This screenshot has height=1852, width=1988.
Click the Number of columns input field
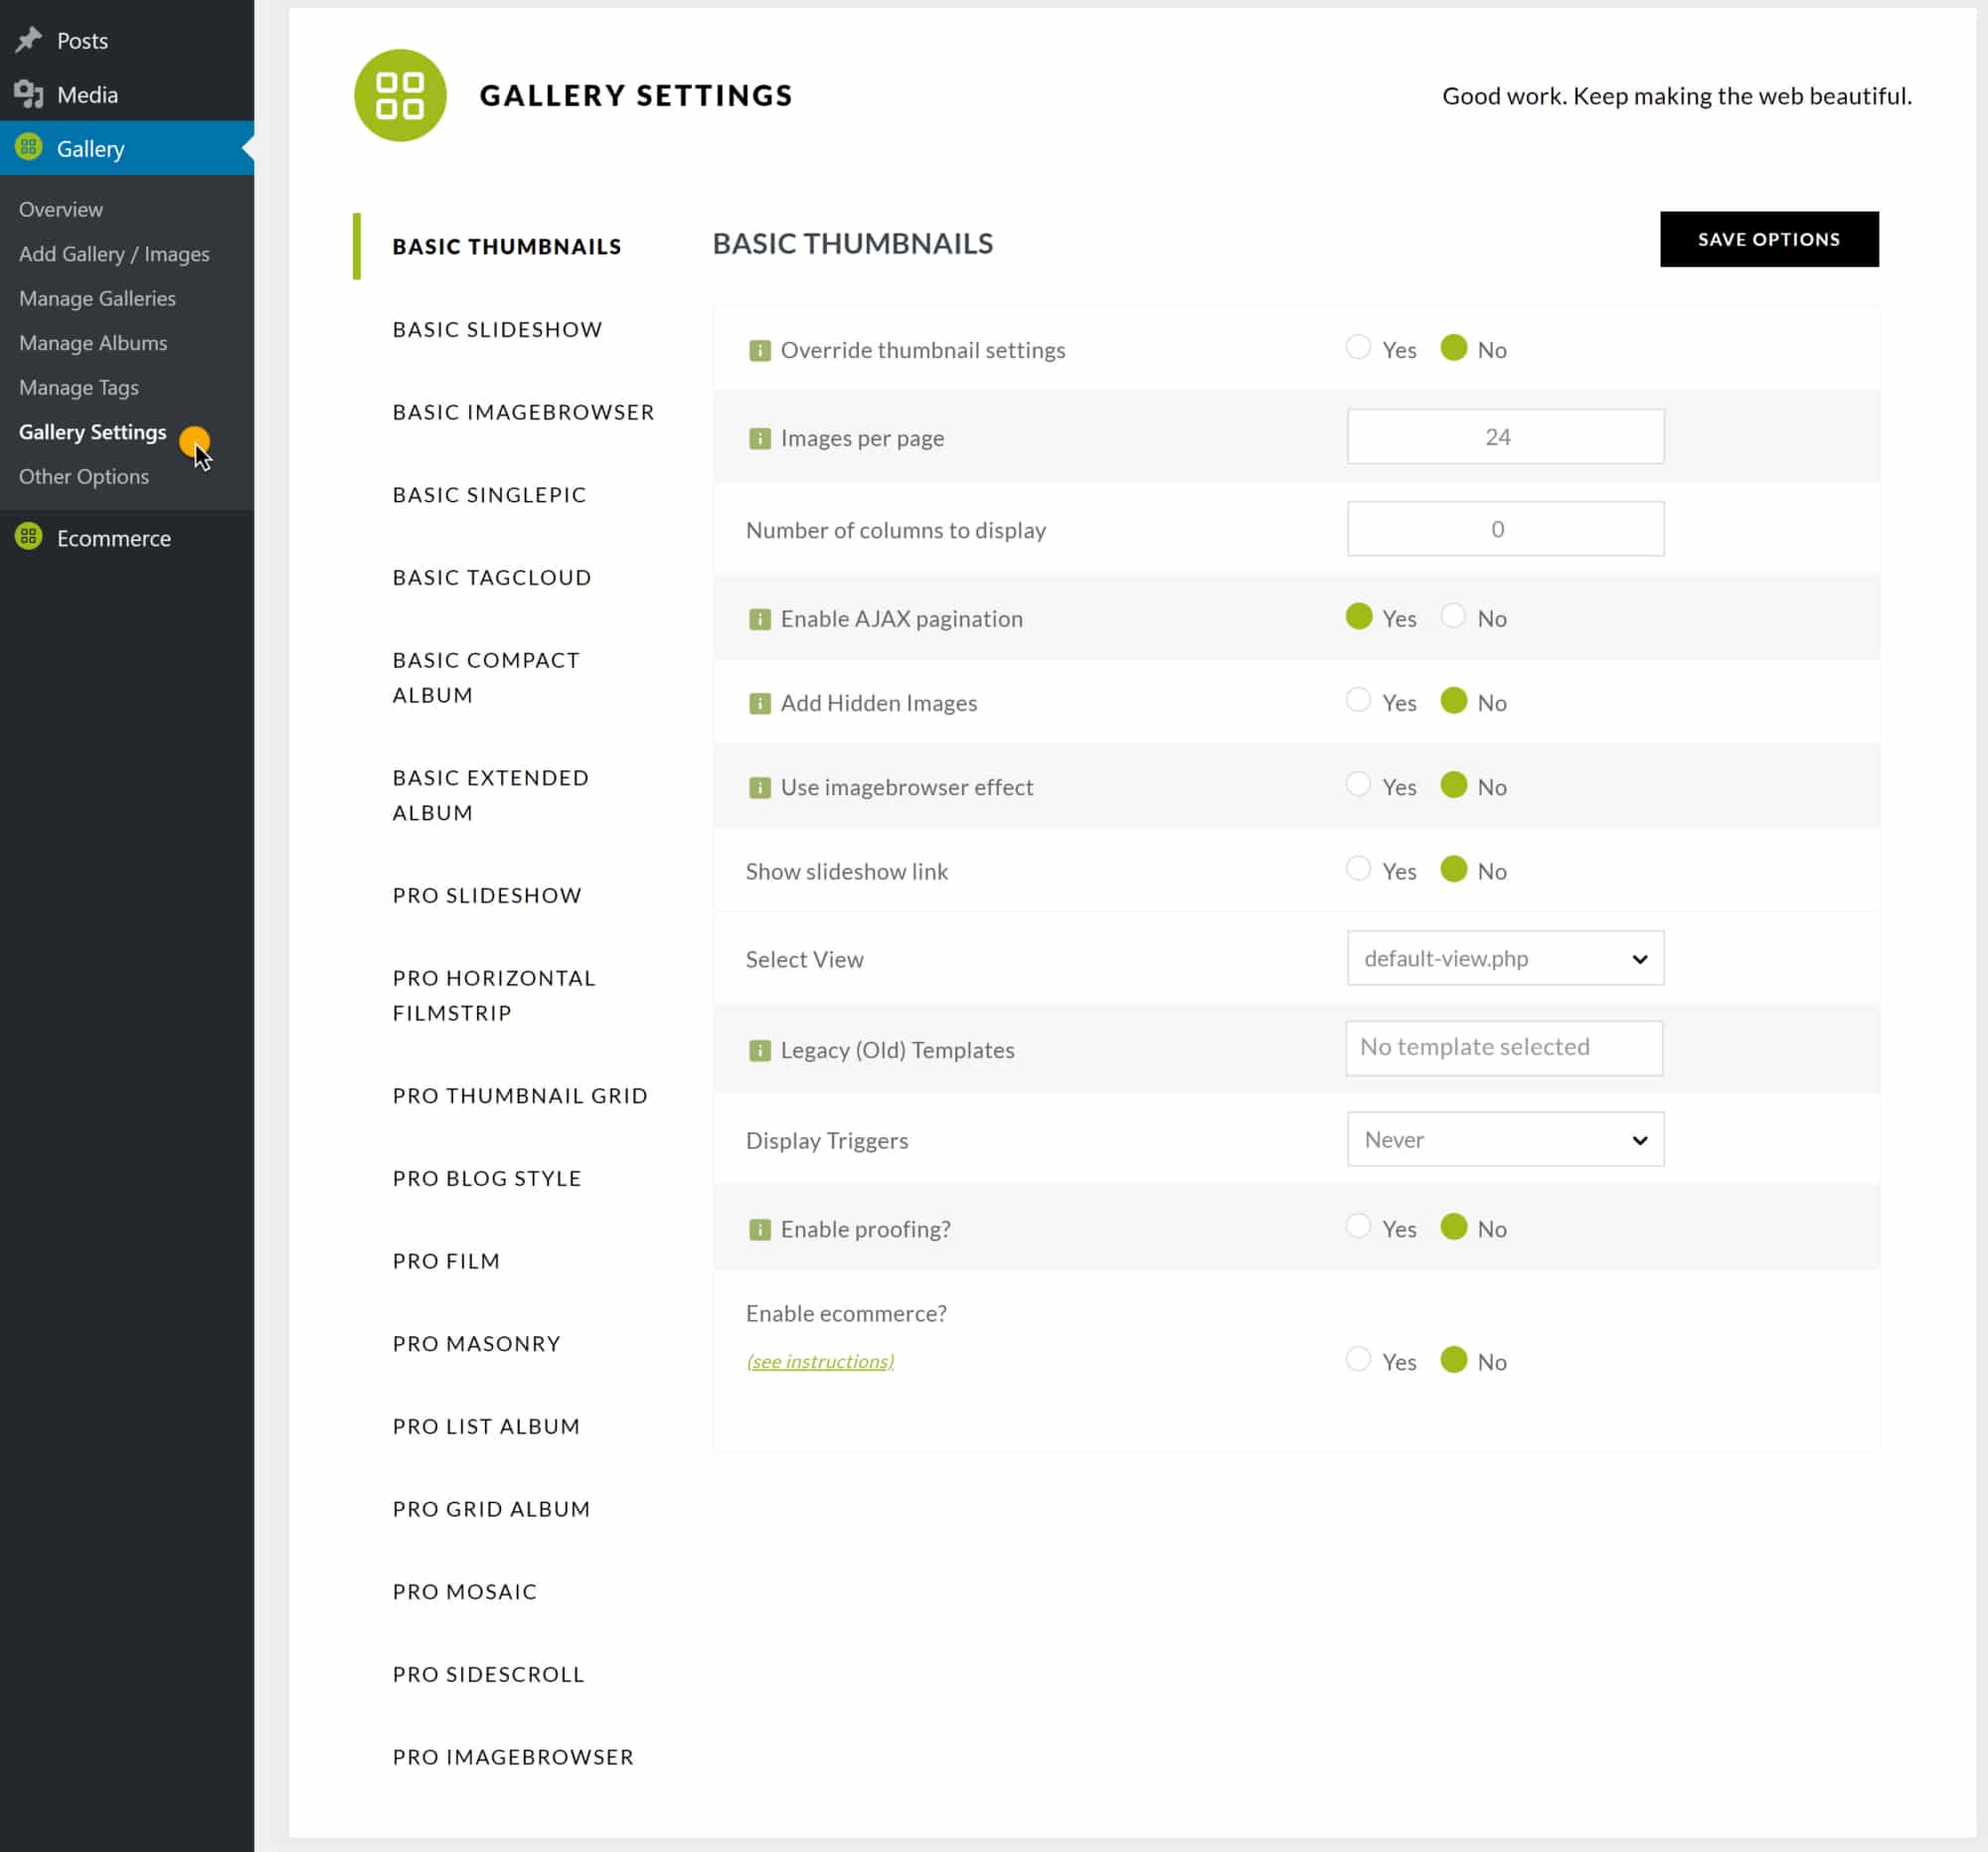1505,528
